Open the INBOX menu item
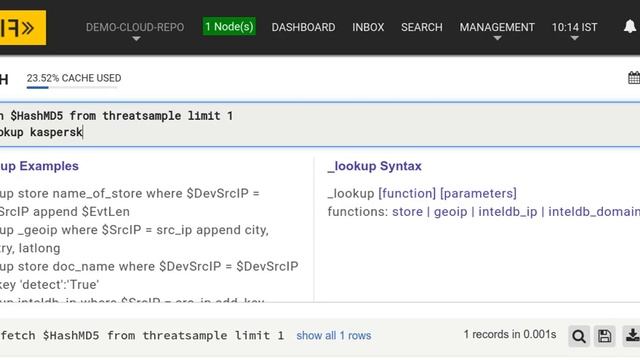This screenshot has height=360, width=640. pos(368,27)
